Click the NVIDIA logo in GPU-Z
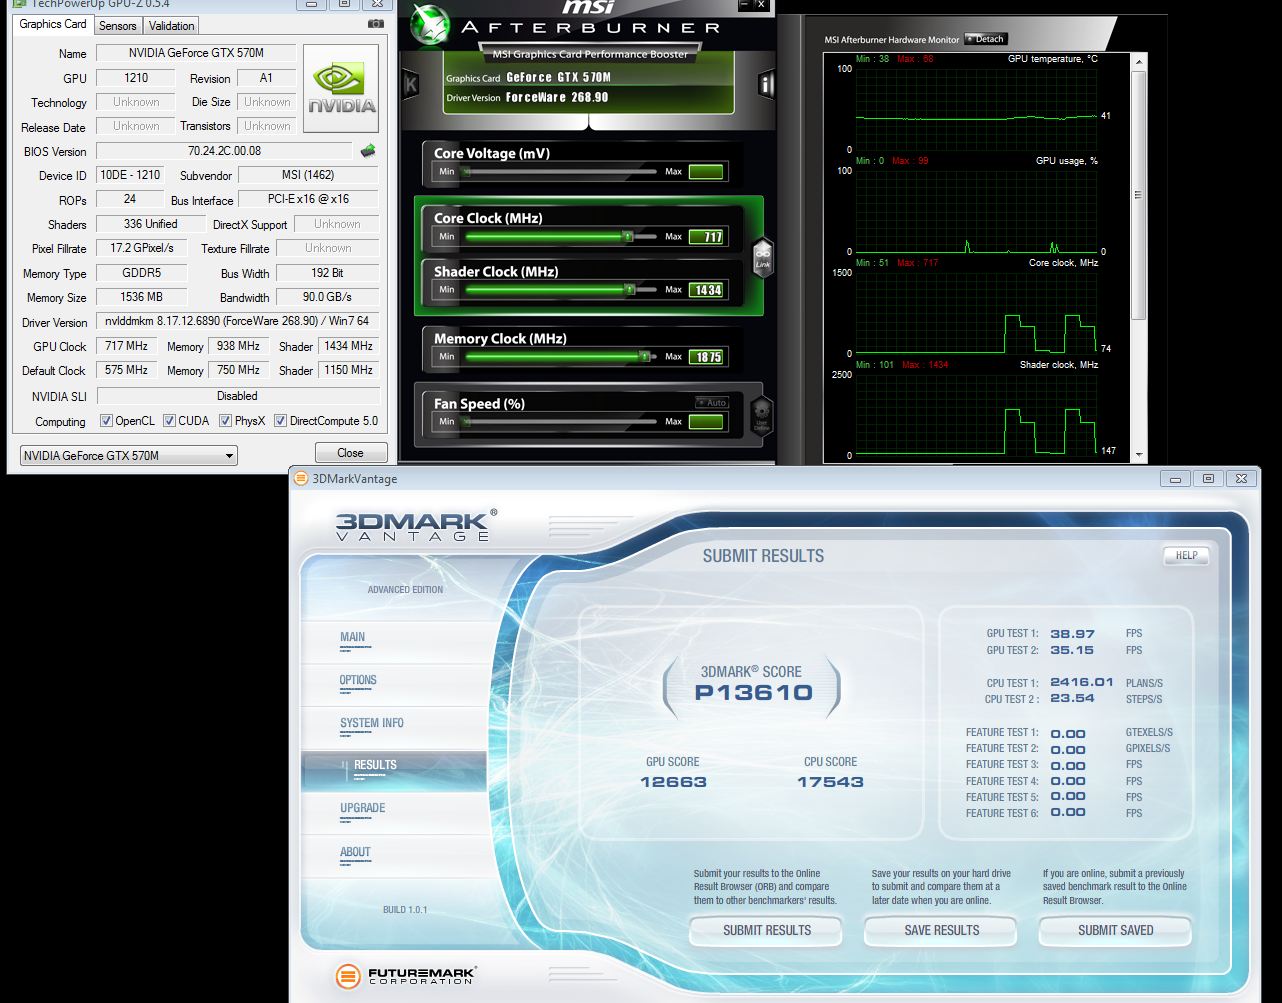The image size is (1282, 1003). point(341,89)
